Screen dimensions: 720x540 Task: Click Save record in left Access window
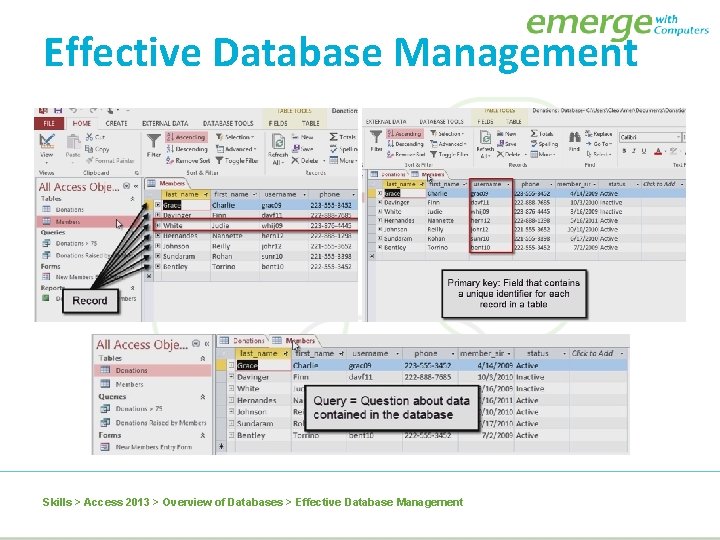coord(303,149)
